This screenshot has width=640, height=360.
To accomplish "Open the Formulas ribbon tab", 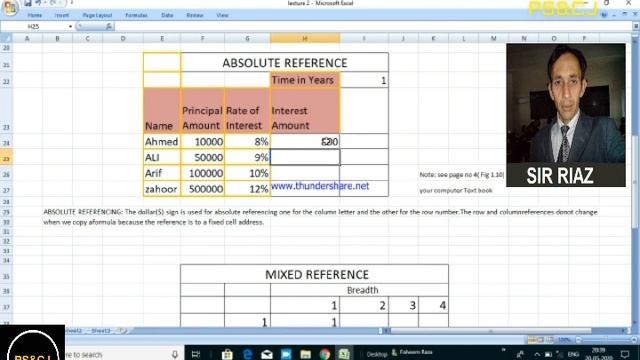I will click(x=136, y=15).
